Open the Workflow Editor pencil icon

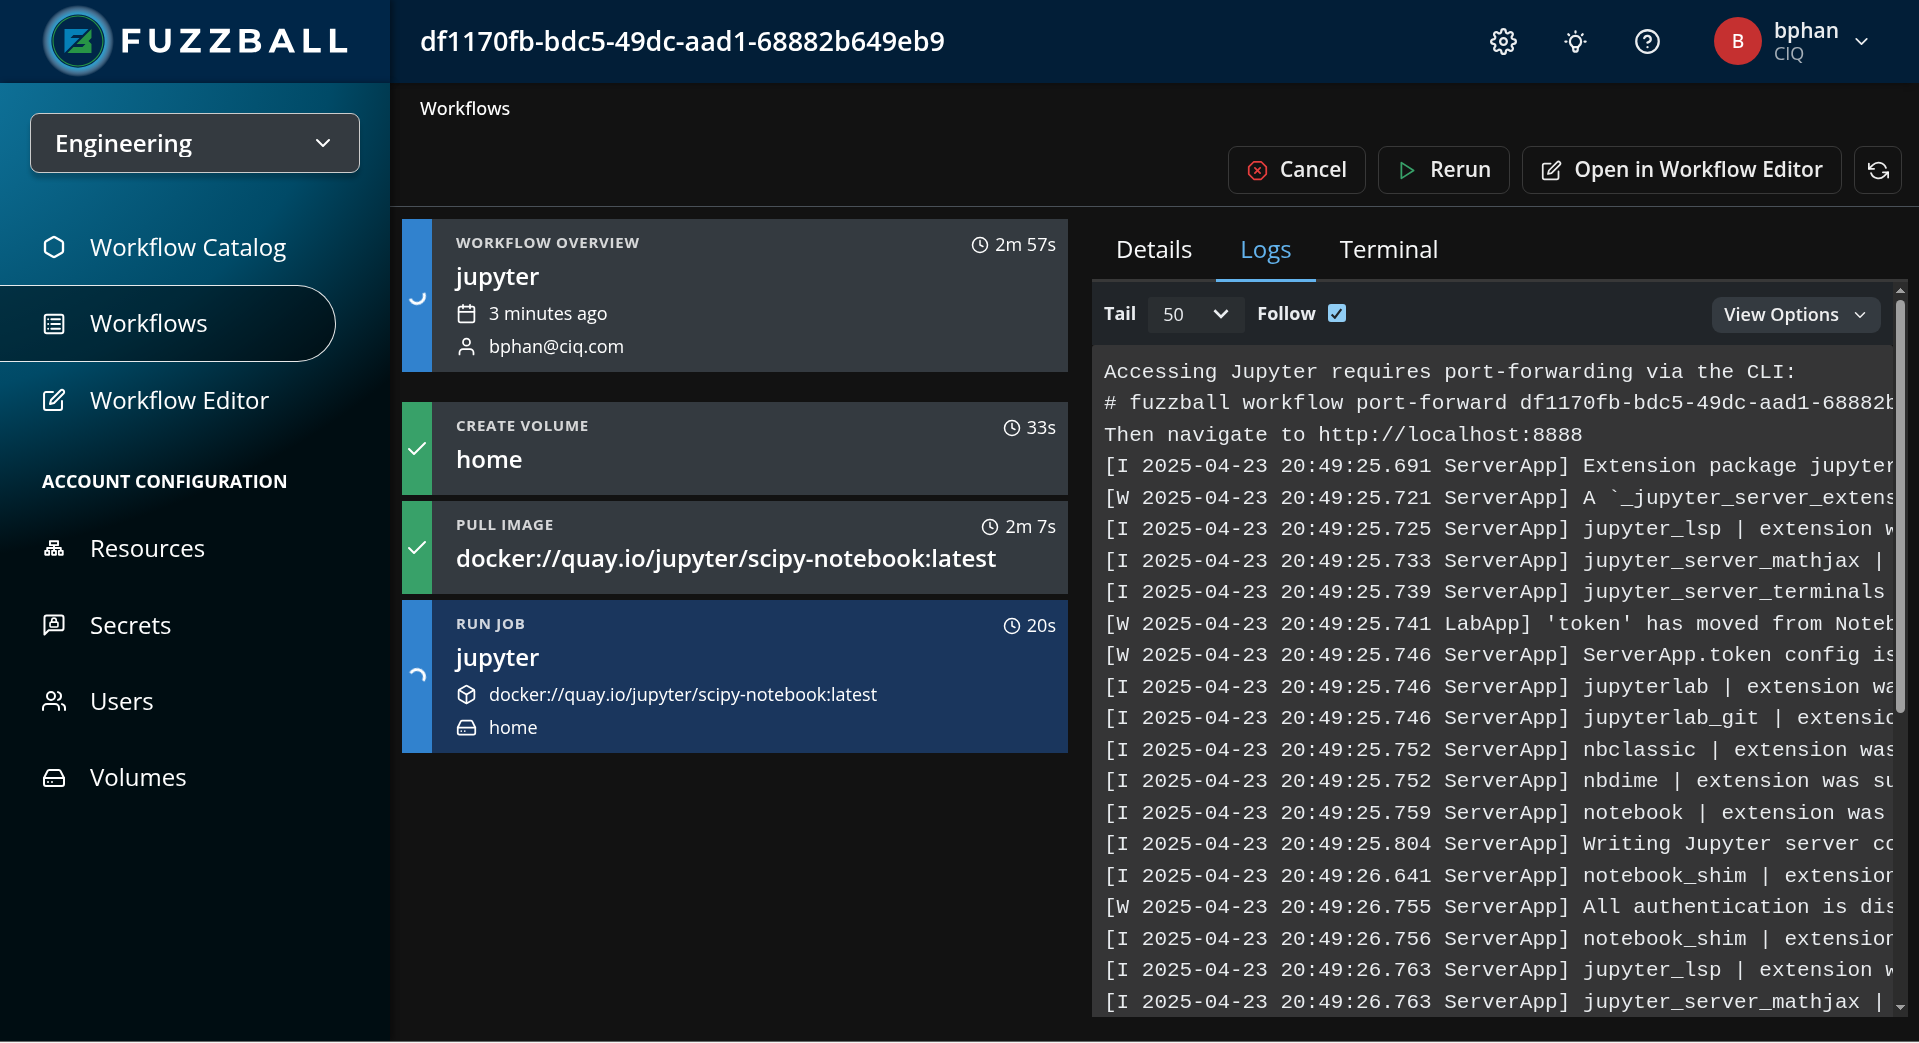[x=54, y=400]
